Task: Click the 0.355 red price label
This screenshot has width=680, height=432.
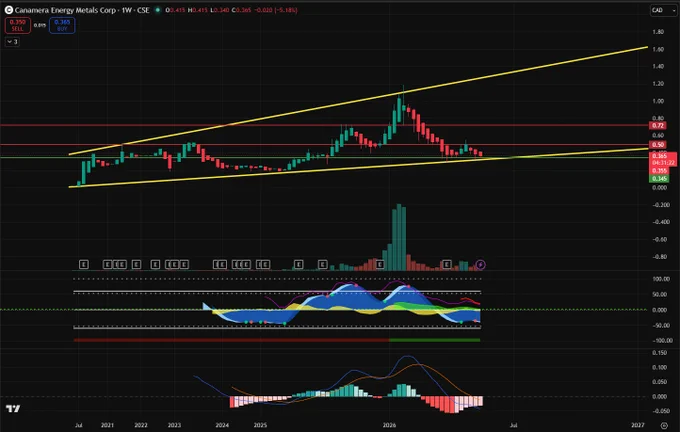Action: pyautogui.click(x=659, y=171)
